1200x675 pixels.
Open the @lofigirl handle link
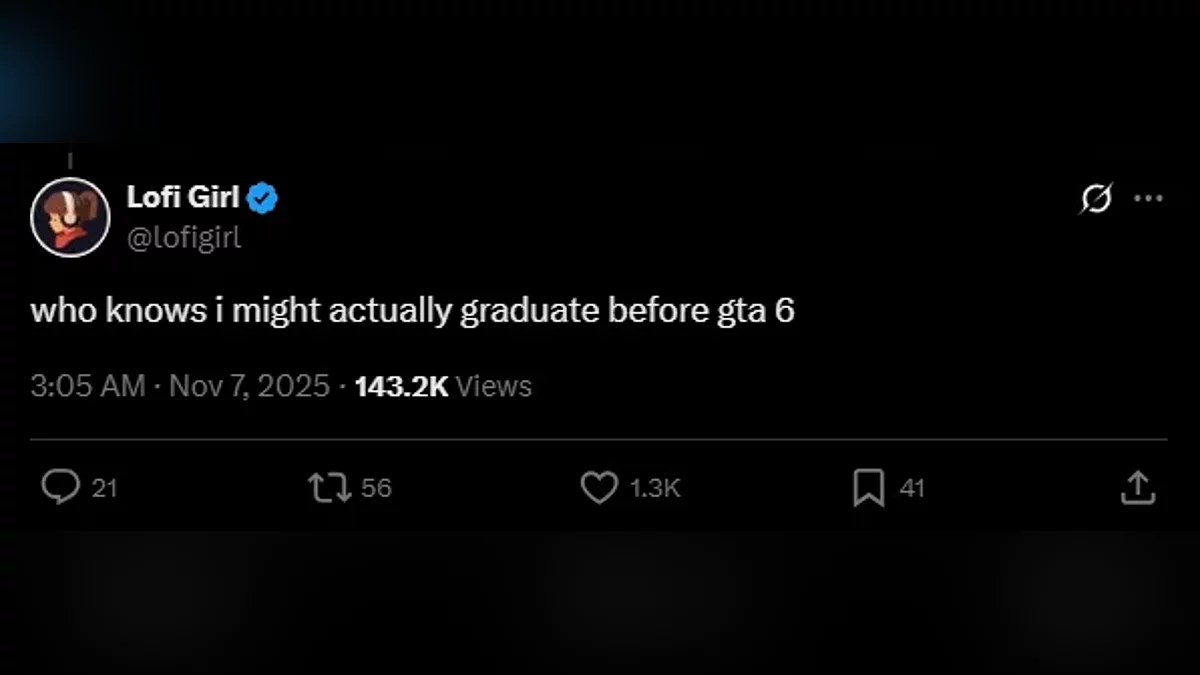tap(184, 238)
